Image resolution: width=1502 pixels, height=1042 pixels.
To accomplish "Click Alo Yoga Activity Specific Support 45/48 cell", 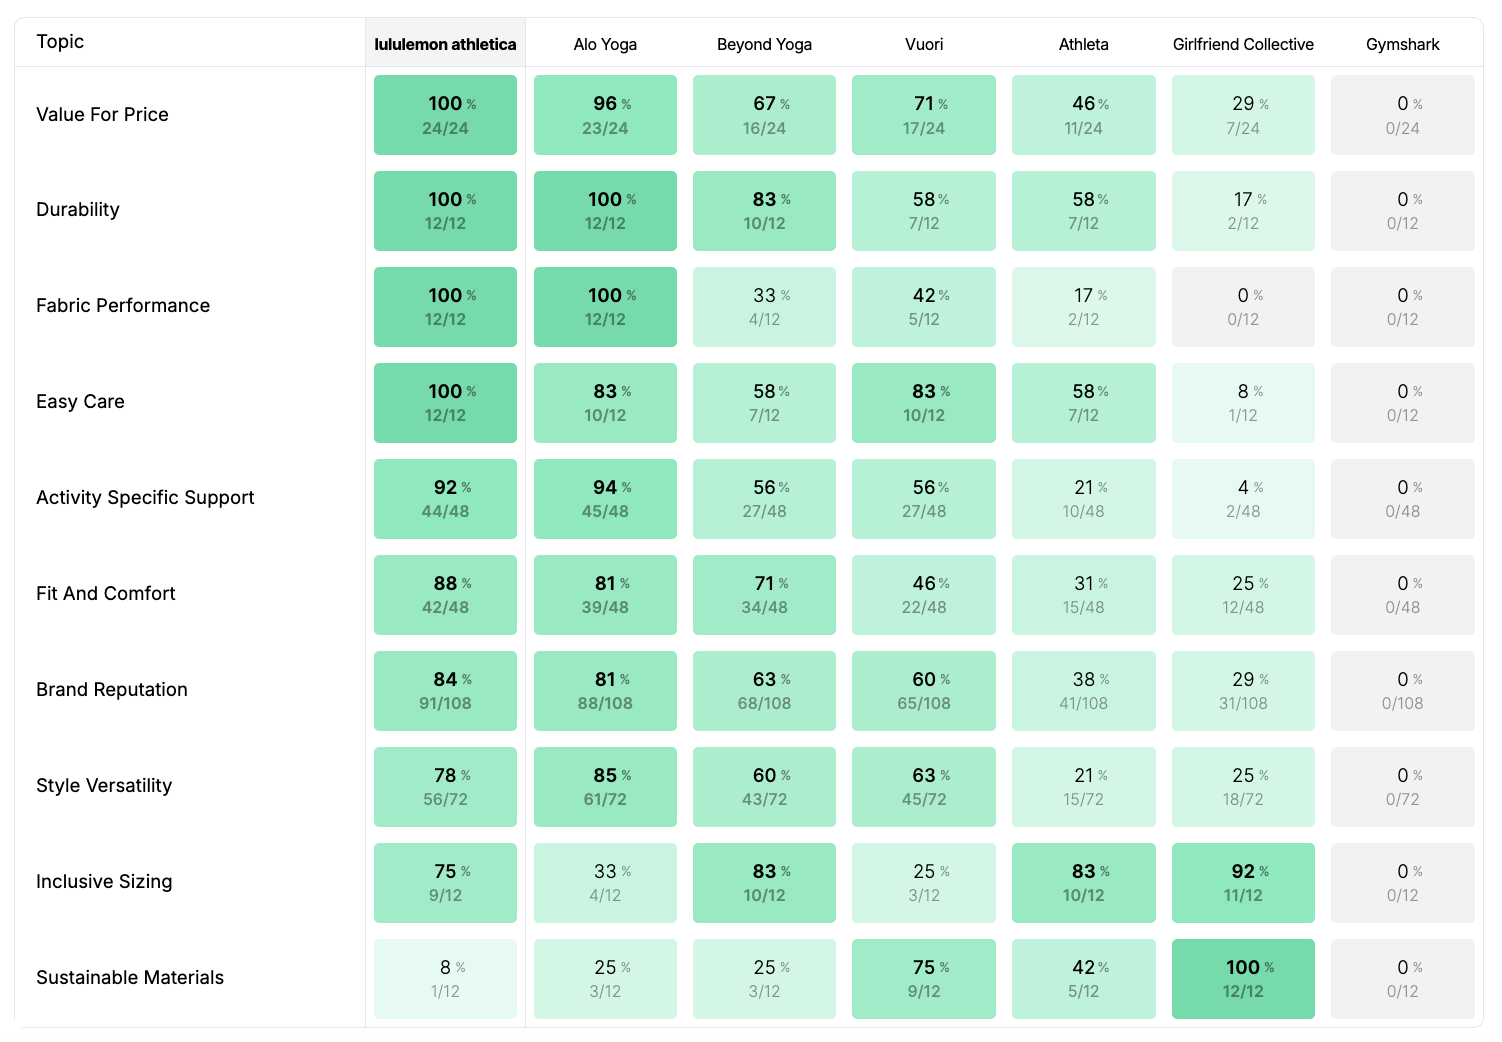I will [x=605, y=499].
